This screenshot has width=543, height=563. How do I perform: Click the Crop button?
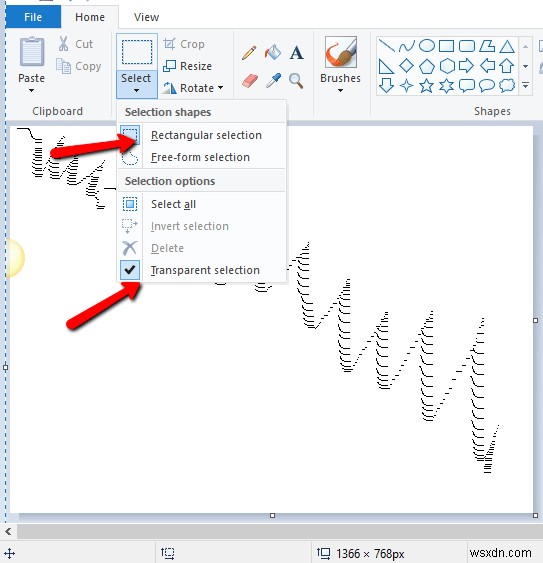point(184,44)
